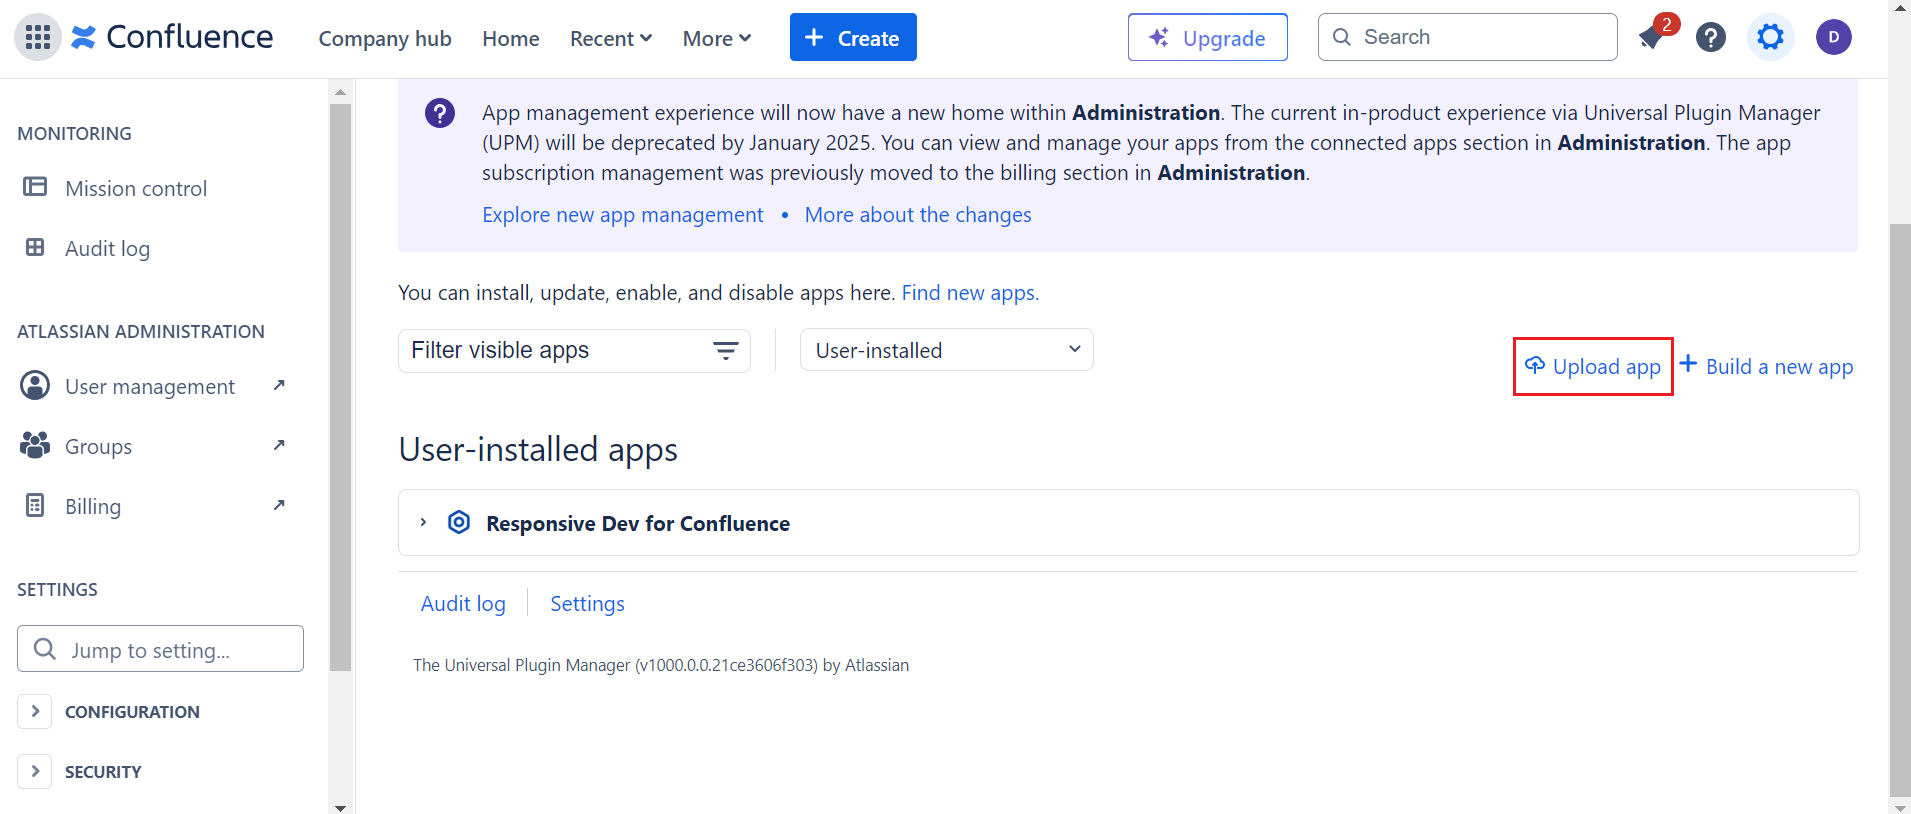Open More about the changes link
The height and width of the screenshot is (814, 1911).
918,215
